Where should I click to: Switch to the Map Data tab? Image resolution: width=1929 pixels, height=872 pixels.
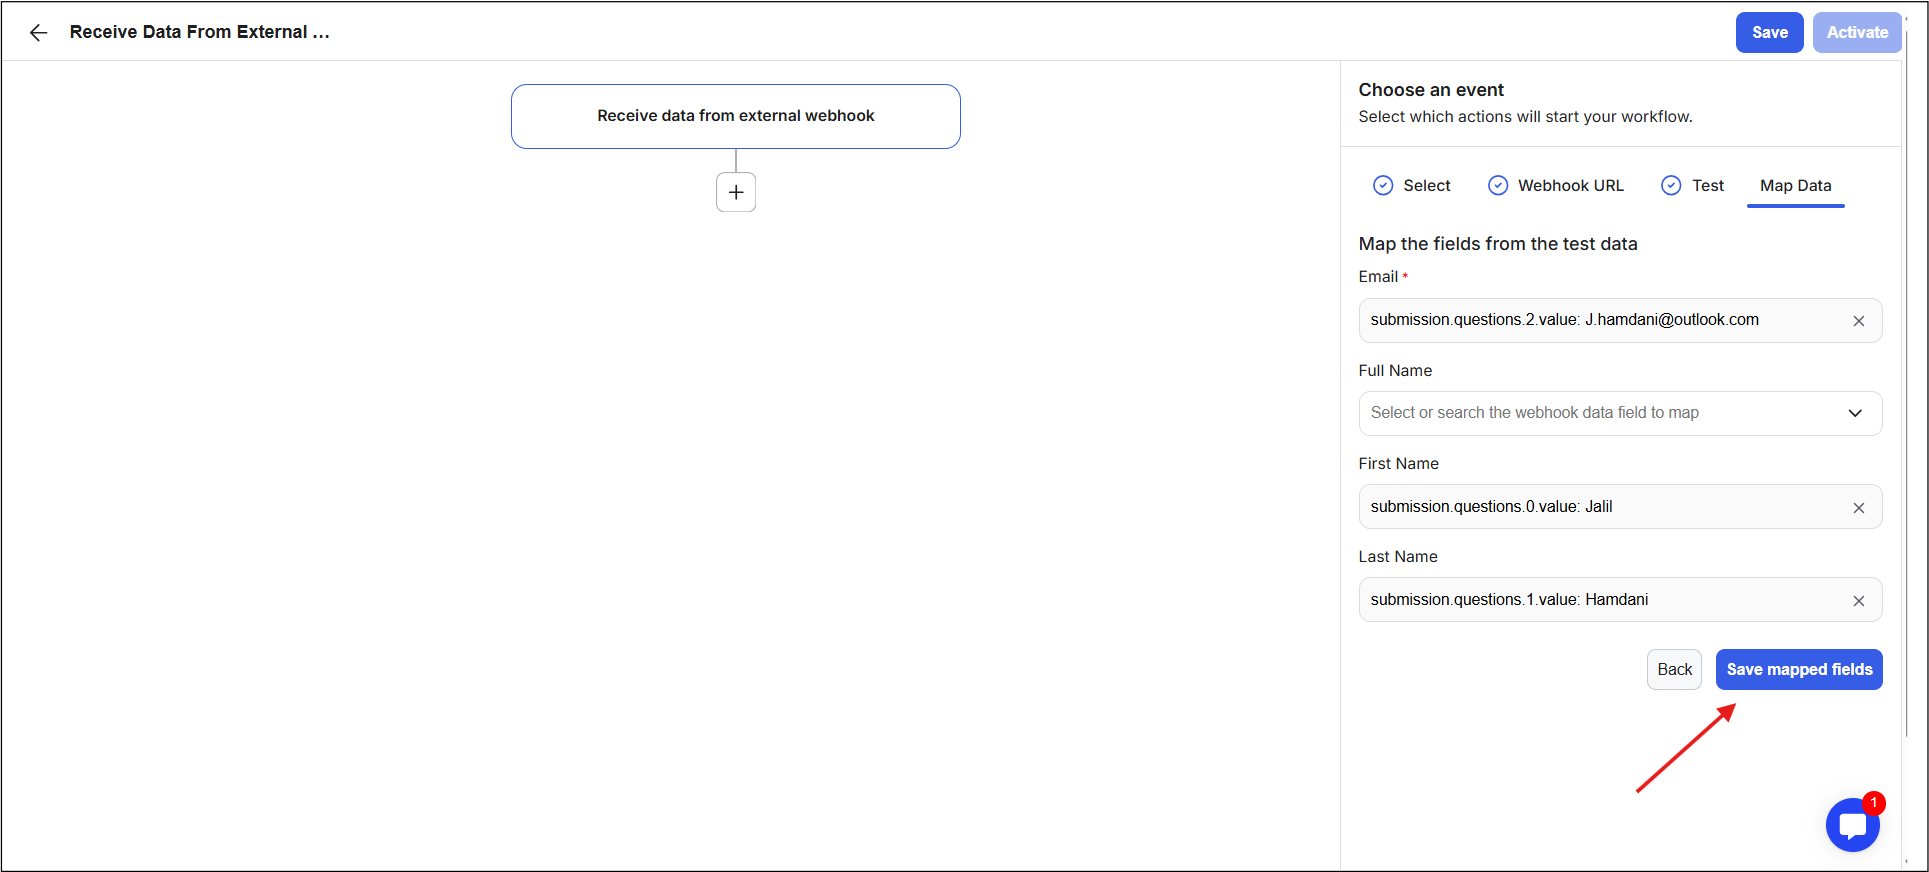[x=1795, y=186]
